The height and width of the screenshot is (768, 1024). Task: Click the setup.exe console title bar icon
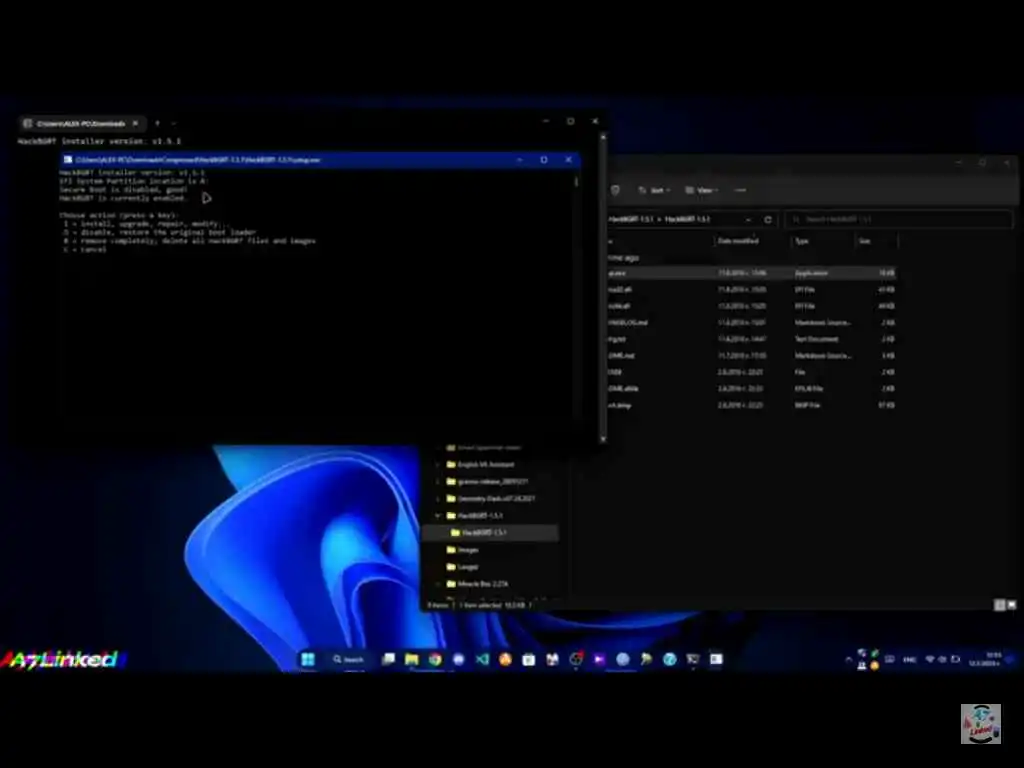[68, 159]
